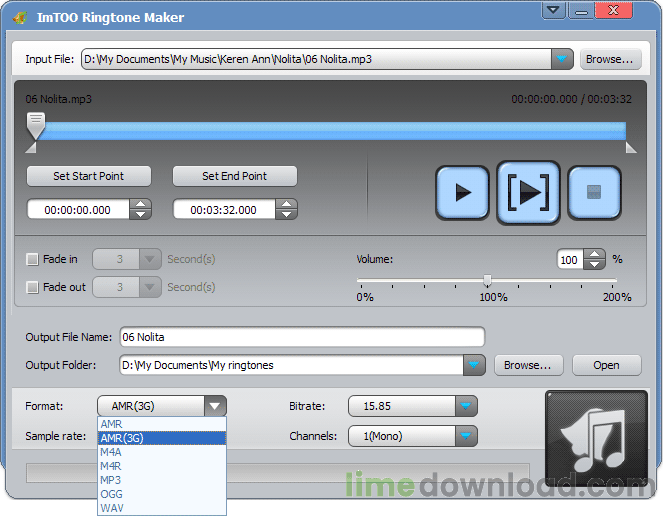Click the 200% volume label
663x516 pixels.
(x=617, y=297)
